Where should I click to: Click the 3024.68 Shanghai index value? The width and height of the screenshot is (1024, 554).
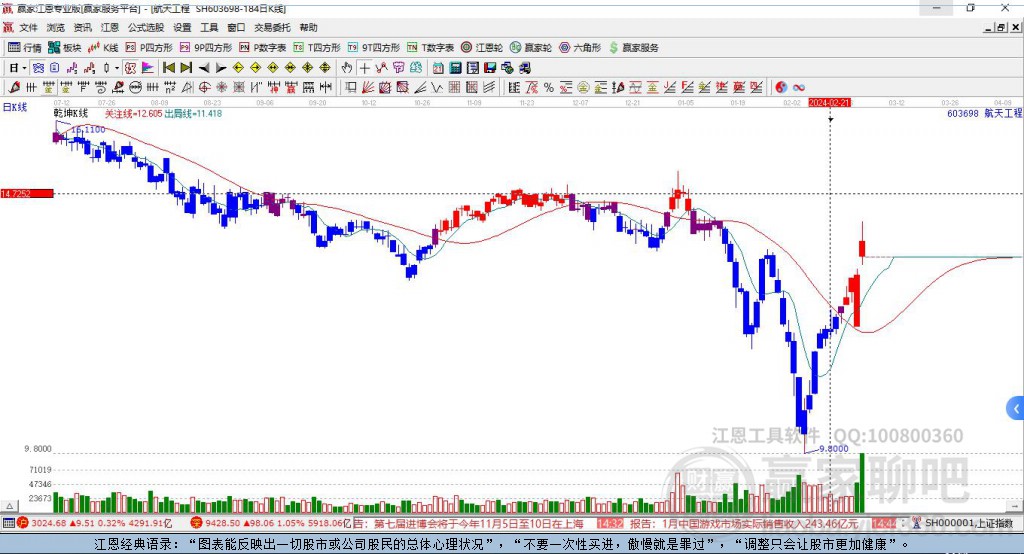pyautogui.click(x=49, y=523)
